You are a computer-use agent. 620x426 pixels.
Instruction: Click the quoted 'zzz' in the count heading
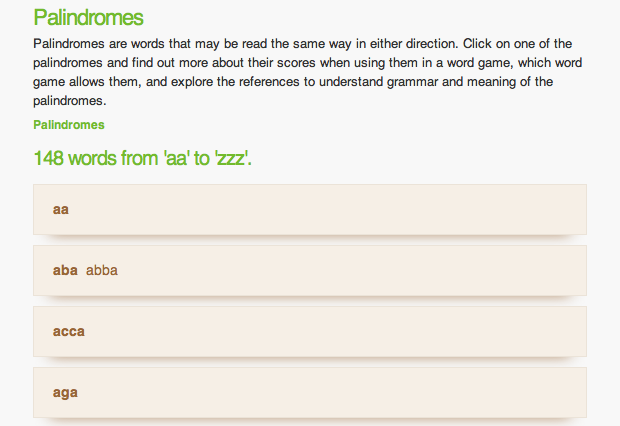[232, 158]
